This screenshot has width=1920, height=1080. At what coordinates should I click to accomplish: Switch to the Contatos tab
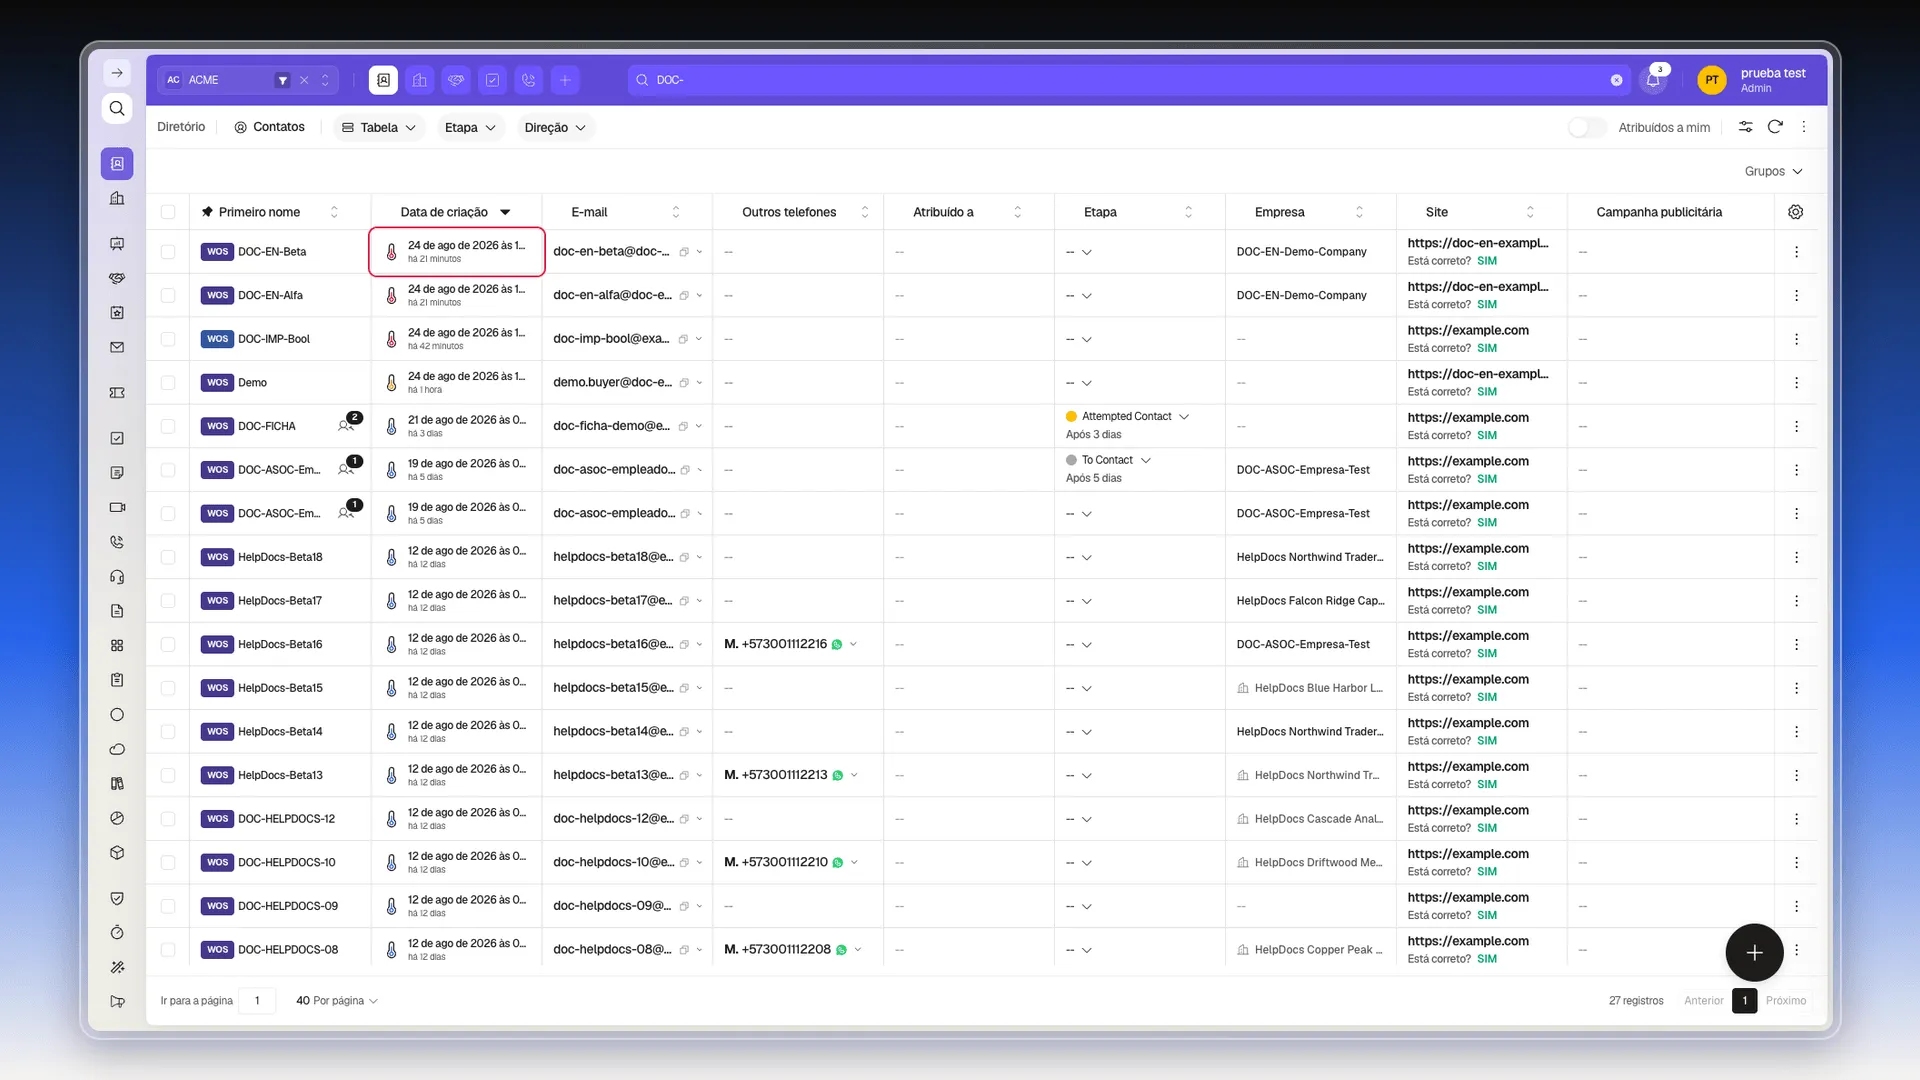coord(269,127)
